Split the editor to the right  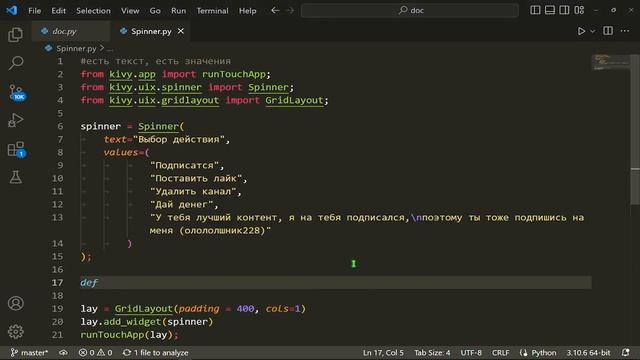[608, 31]
